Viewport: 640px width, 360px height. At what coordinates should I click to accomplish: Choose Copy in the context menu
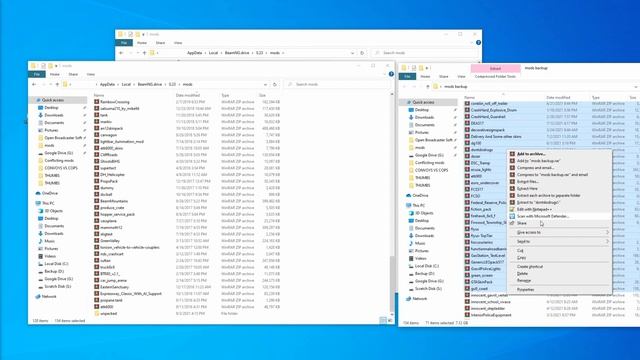pos(521,258)
